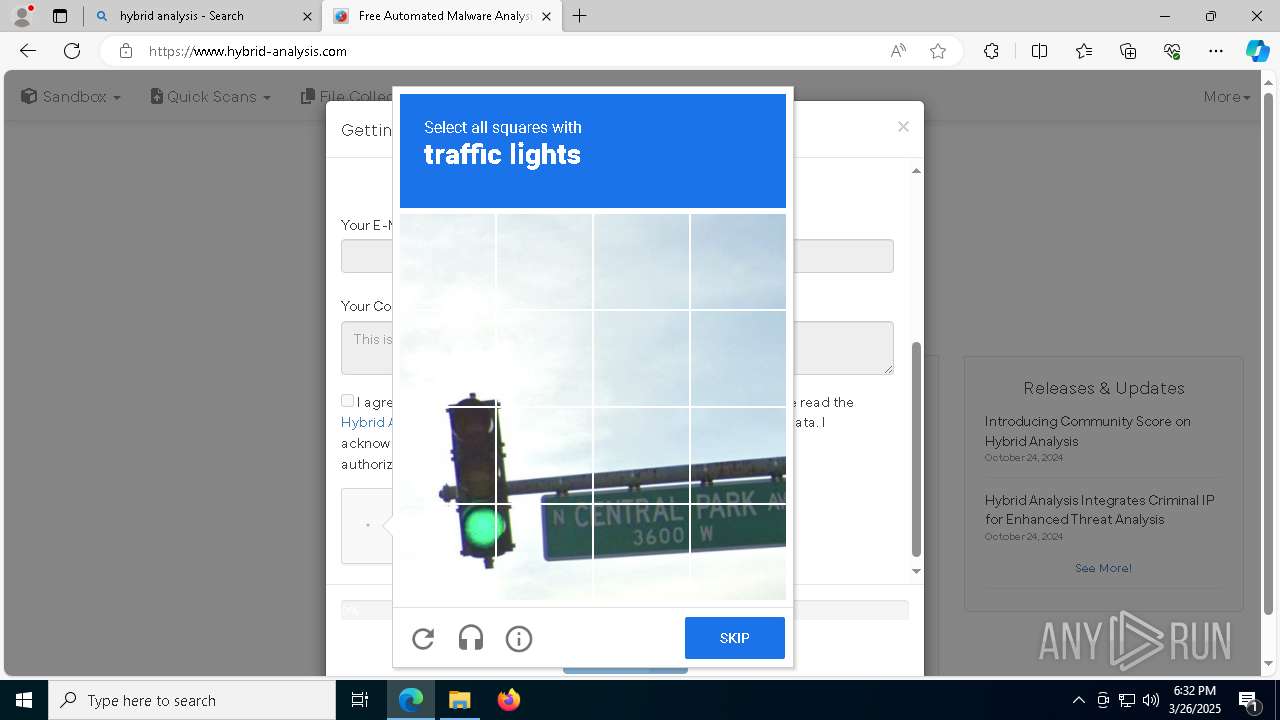Open the File Collections menu
This screenshot has width=1280, height=720.
point(346,97)
